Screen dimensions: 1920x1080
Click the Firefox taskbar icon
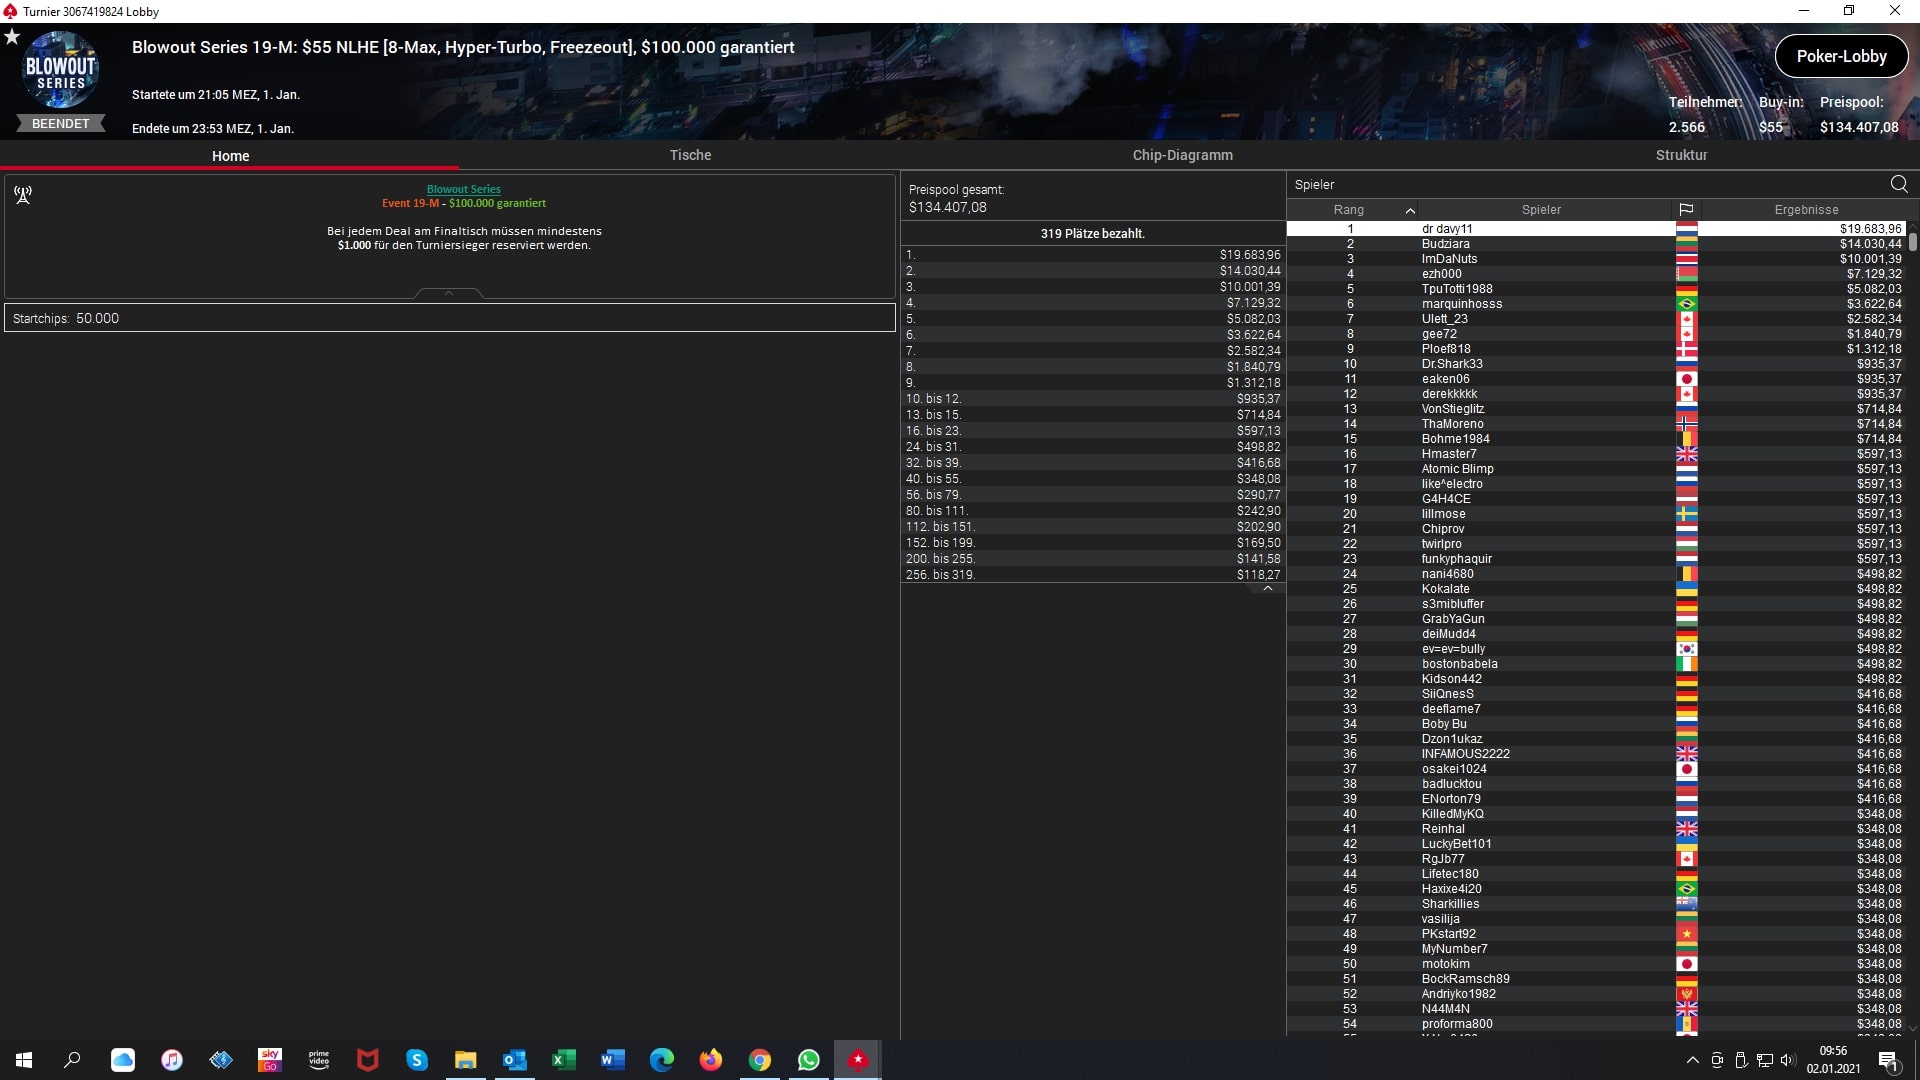click(710, 1060)
